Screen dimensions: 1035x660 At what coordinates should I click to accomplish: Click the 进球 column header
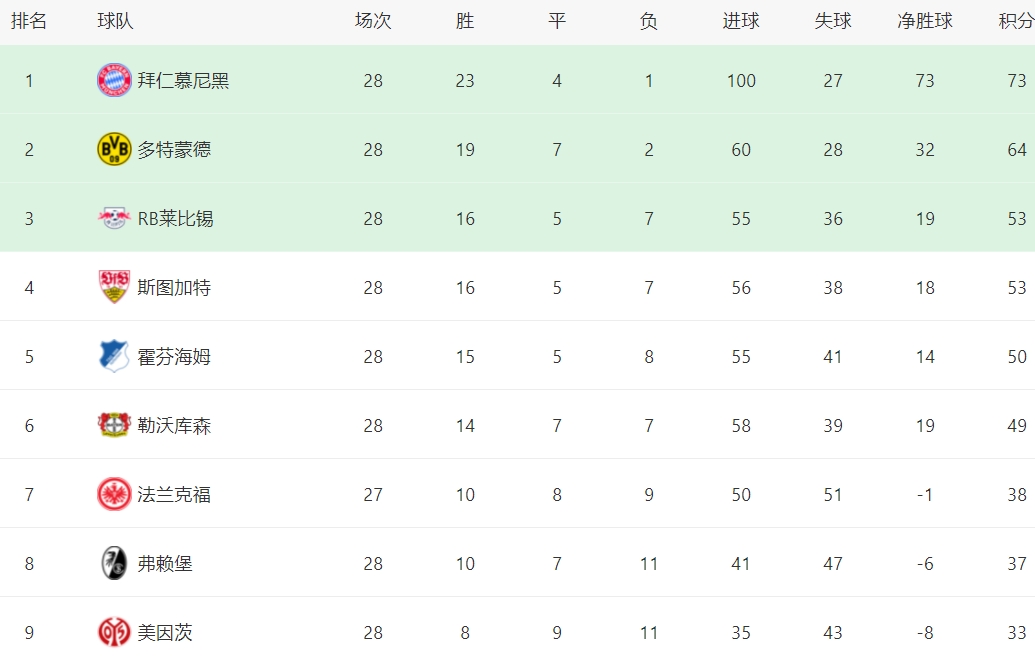click(x=741, y=21)
